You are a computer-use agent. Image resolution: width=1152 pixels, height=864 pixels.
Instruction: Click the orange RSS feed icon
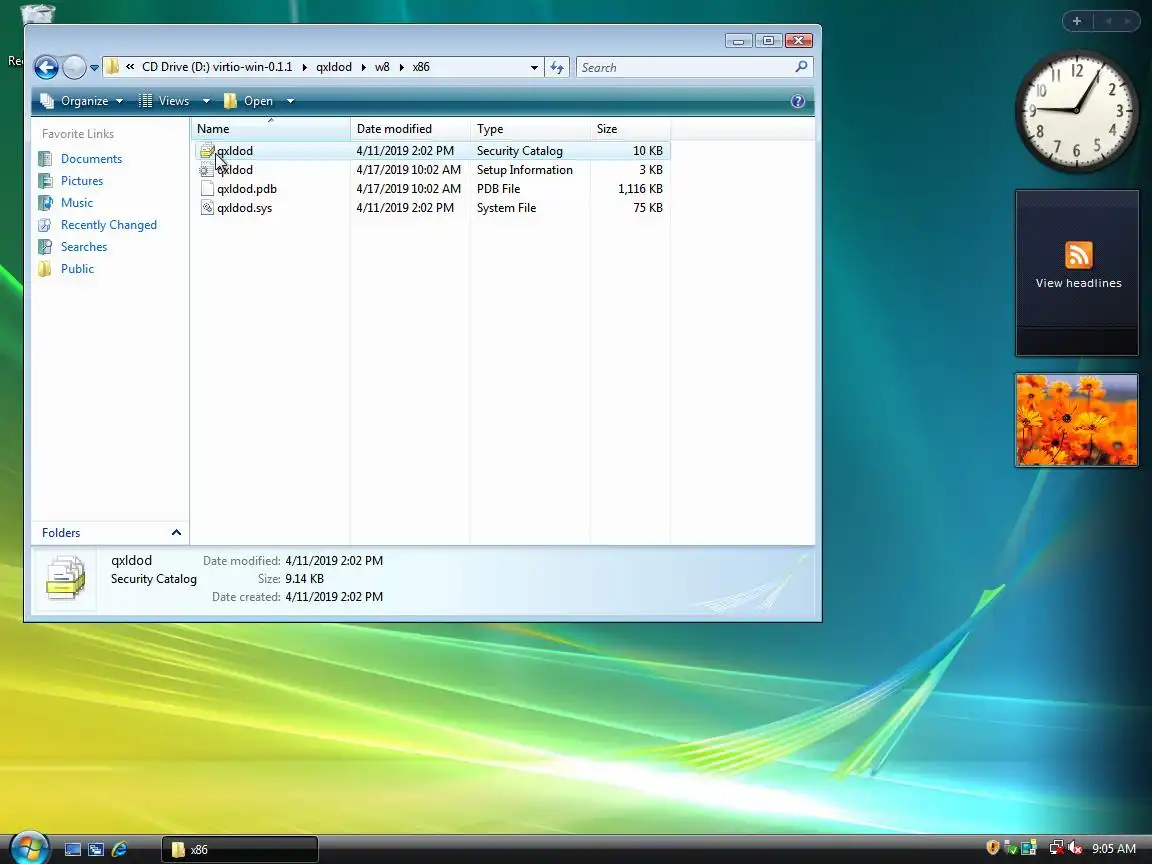[x=1079, y=255]
